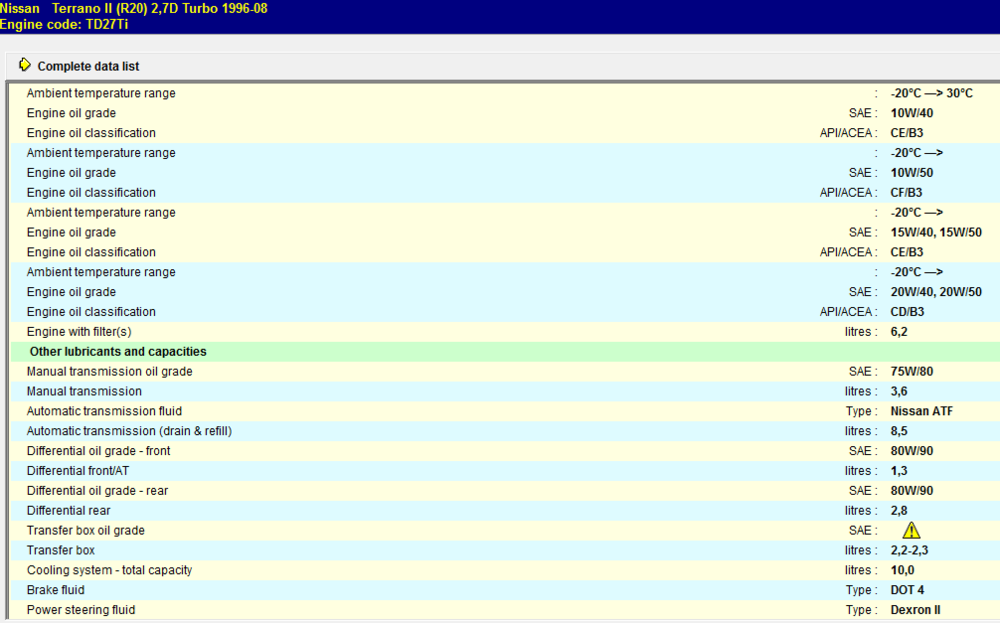Click the 75W/80 transmission oil value
The width and height of the screenshot is (1000, 623).
coord(911,372)
